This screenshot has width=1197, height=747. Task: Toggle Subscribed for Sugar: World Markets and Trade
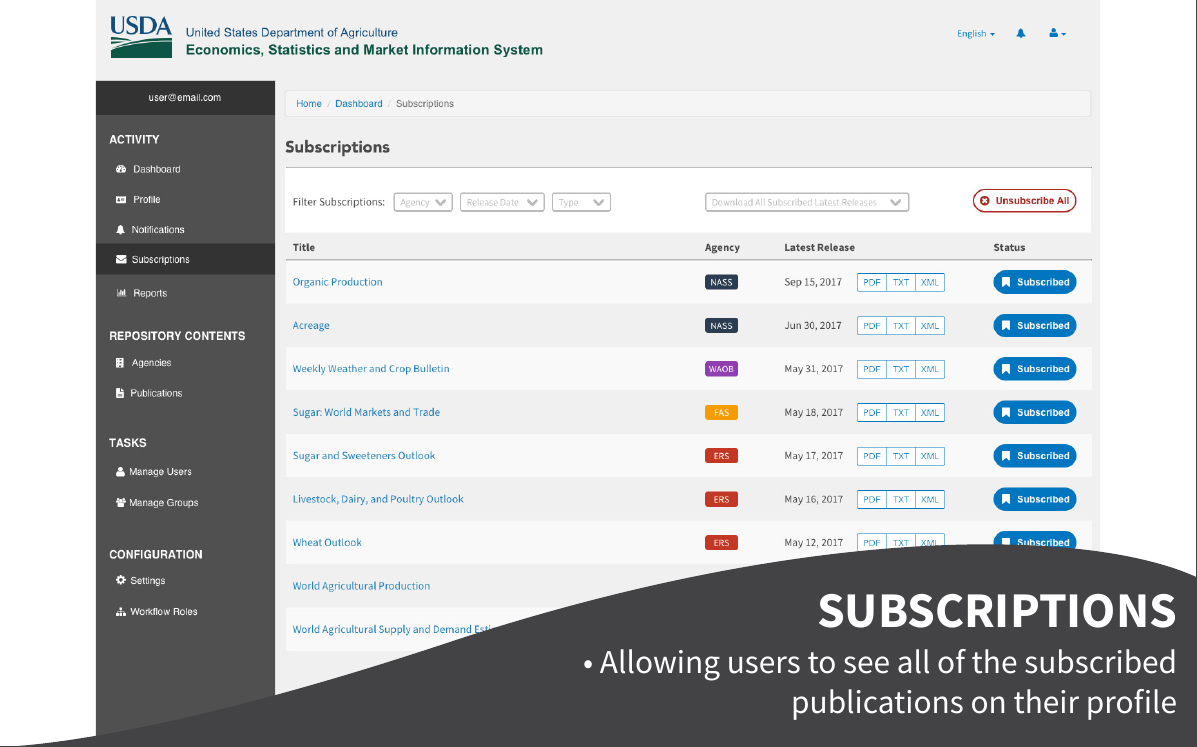[1034, 413]
